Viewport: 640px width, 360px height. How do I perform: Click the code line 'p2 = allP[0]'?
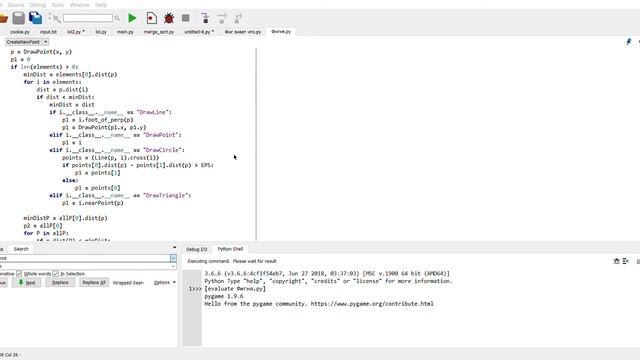tap(43, 225)
